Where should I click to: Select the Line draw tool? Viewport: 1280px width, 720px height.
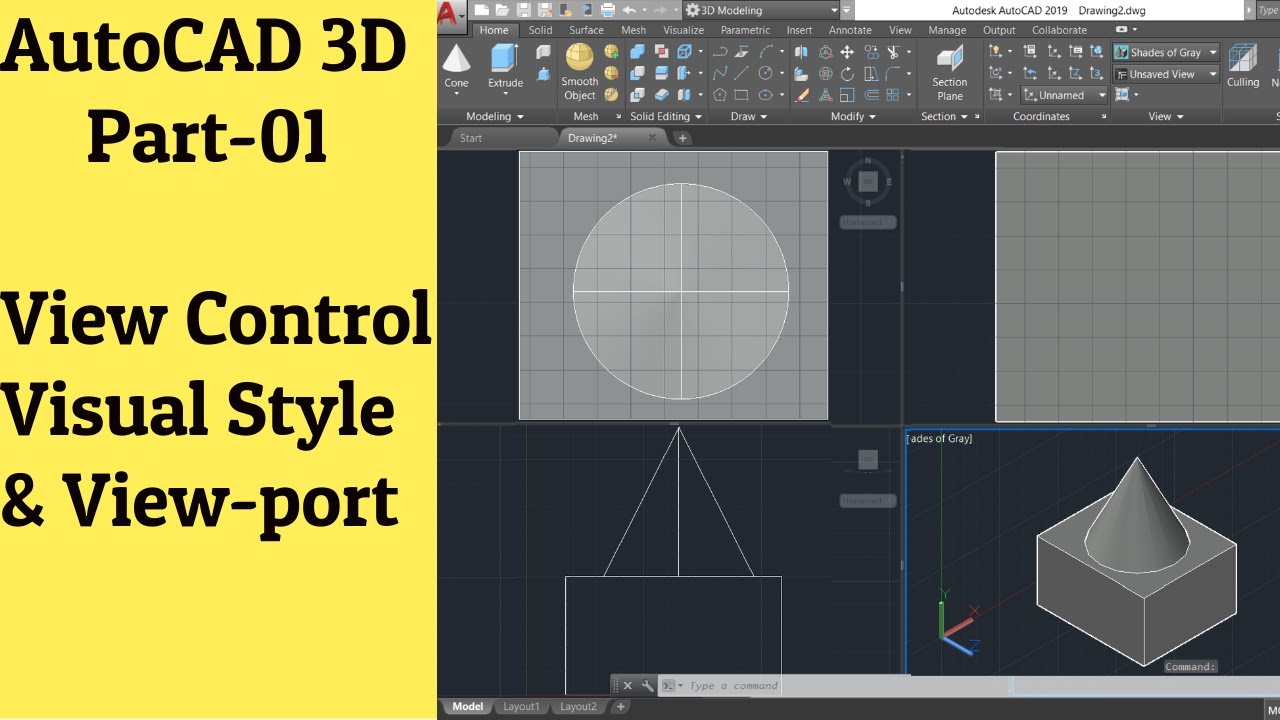(741, 73)
